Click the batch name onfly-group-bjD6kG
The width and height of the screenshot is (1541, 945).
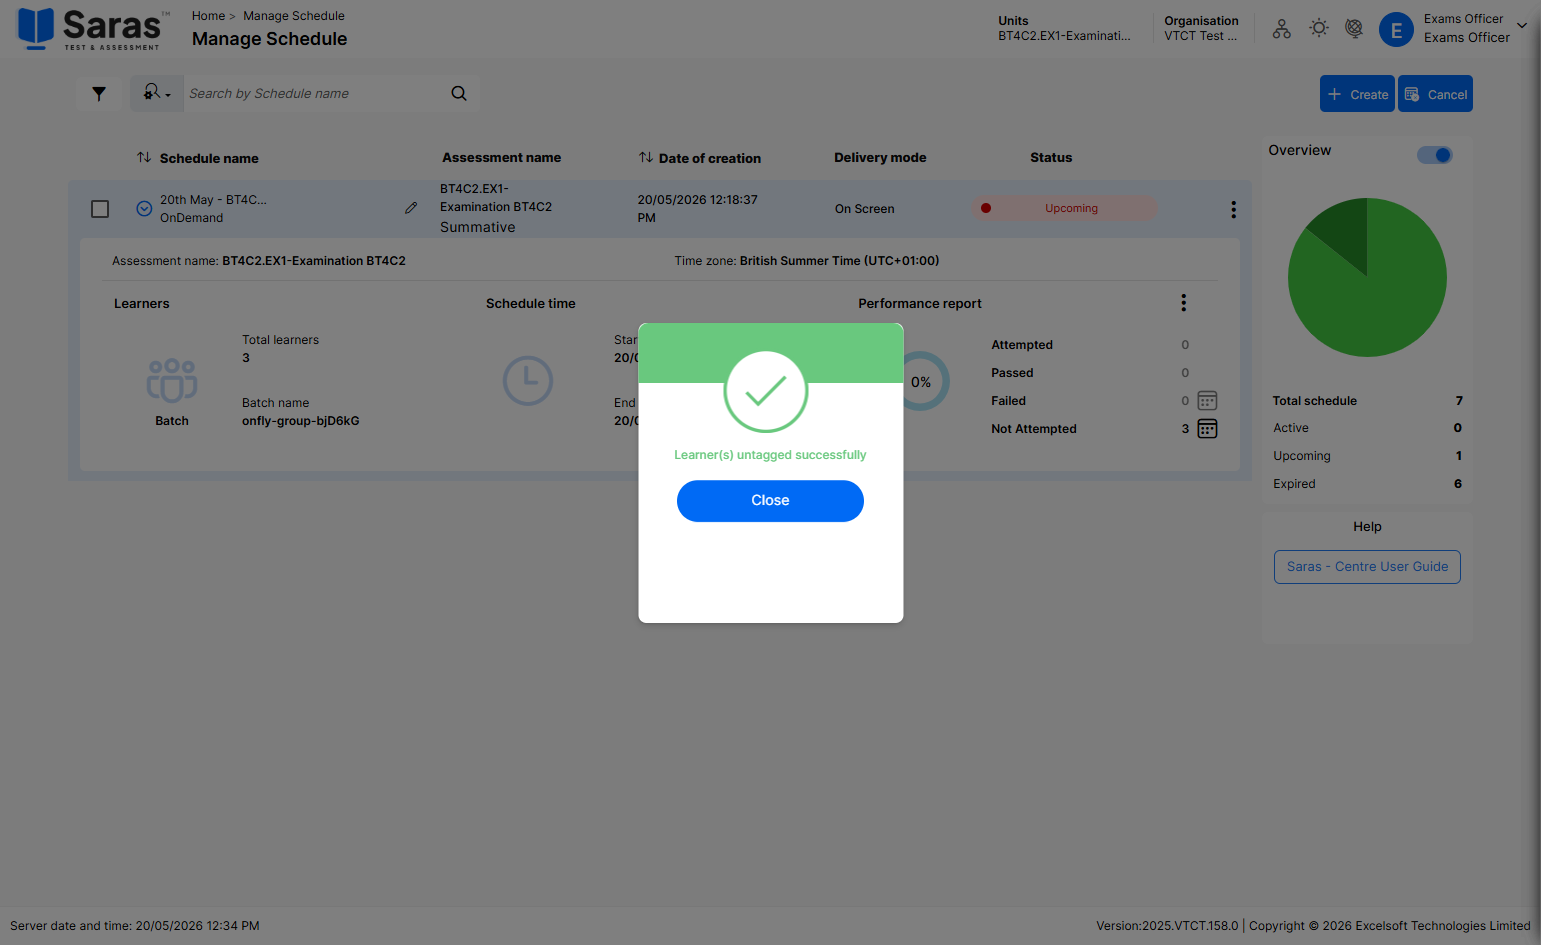click(x=301, y=421)
